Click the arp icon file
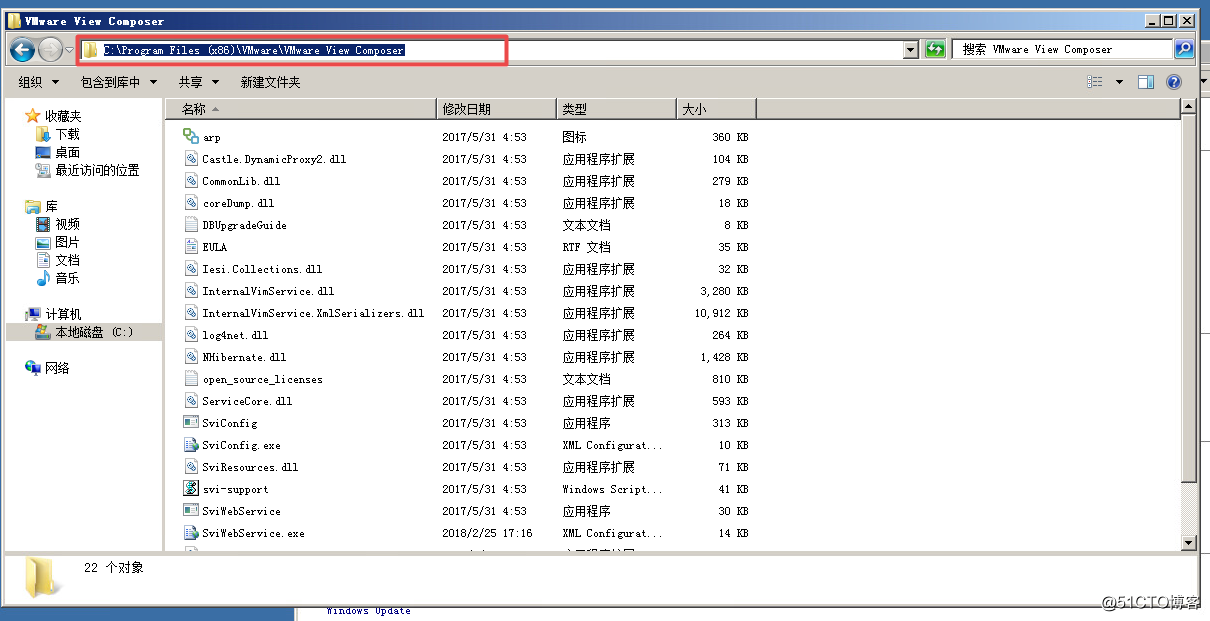 click(191, 137)
